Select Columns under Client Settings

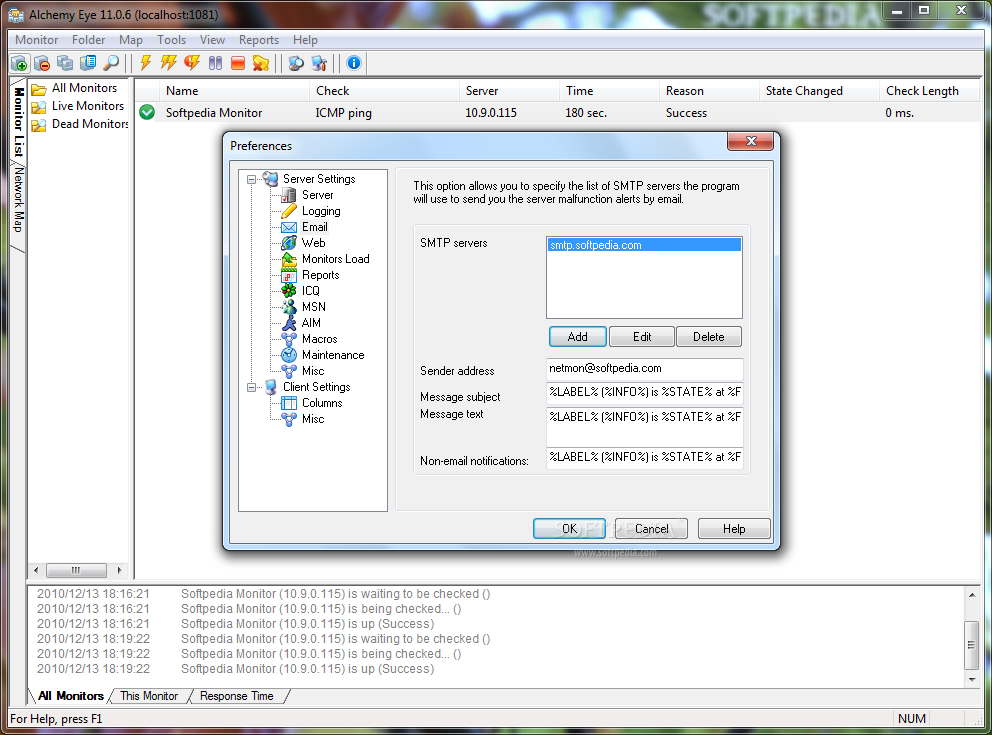[321, 403]
